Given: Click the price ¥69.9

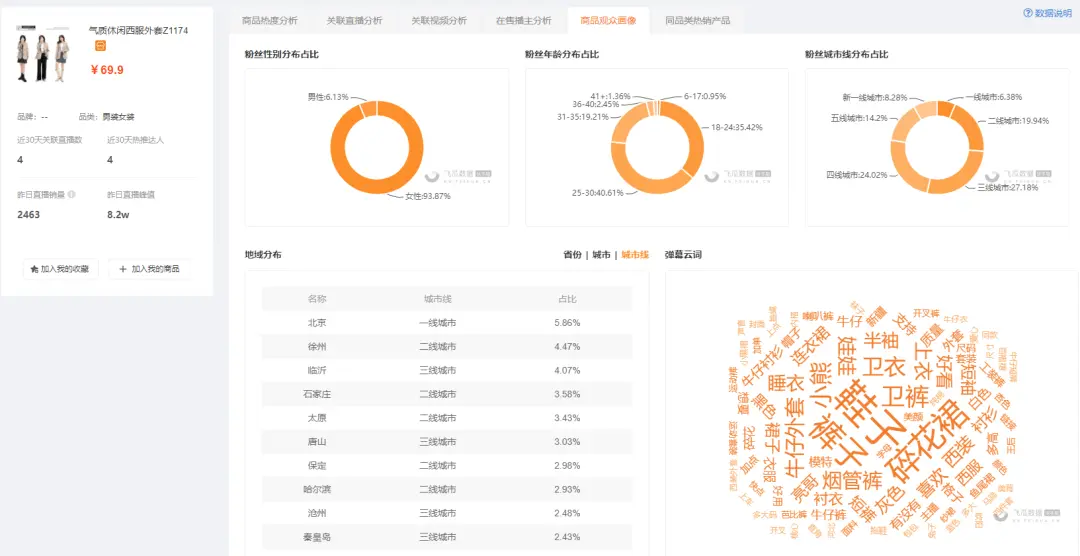Looking at the screenshot, I should coord(107,70).
